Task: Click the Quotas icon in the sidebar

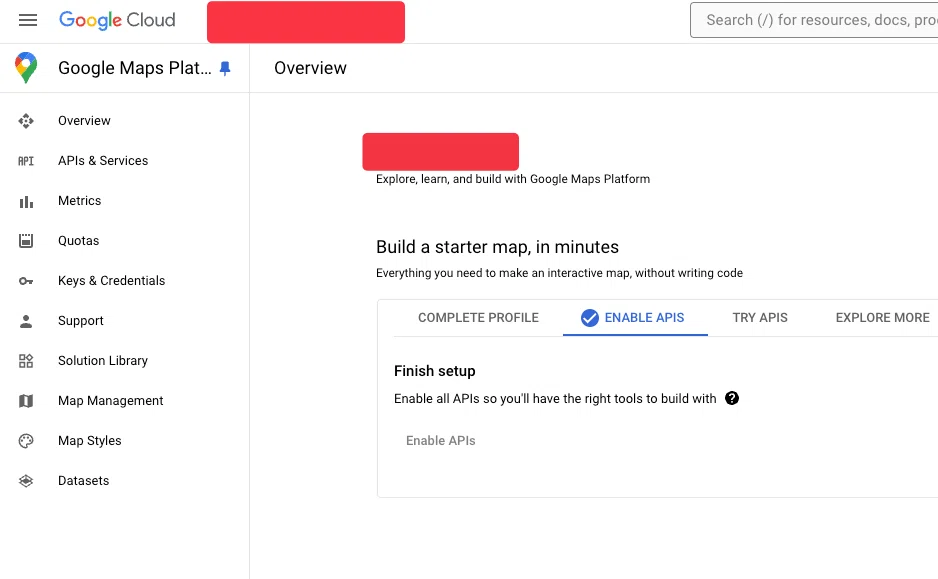Action: [26, 240]
